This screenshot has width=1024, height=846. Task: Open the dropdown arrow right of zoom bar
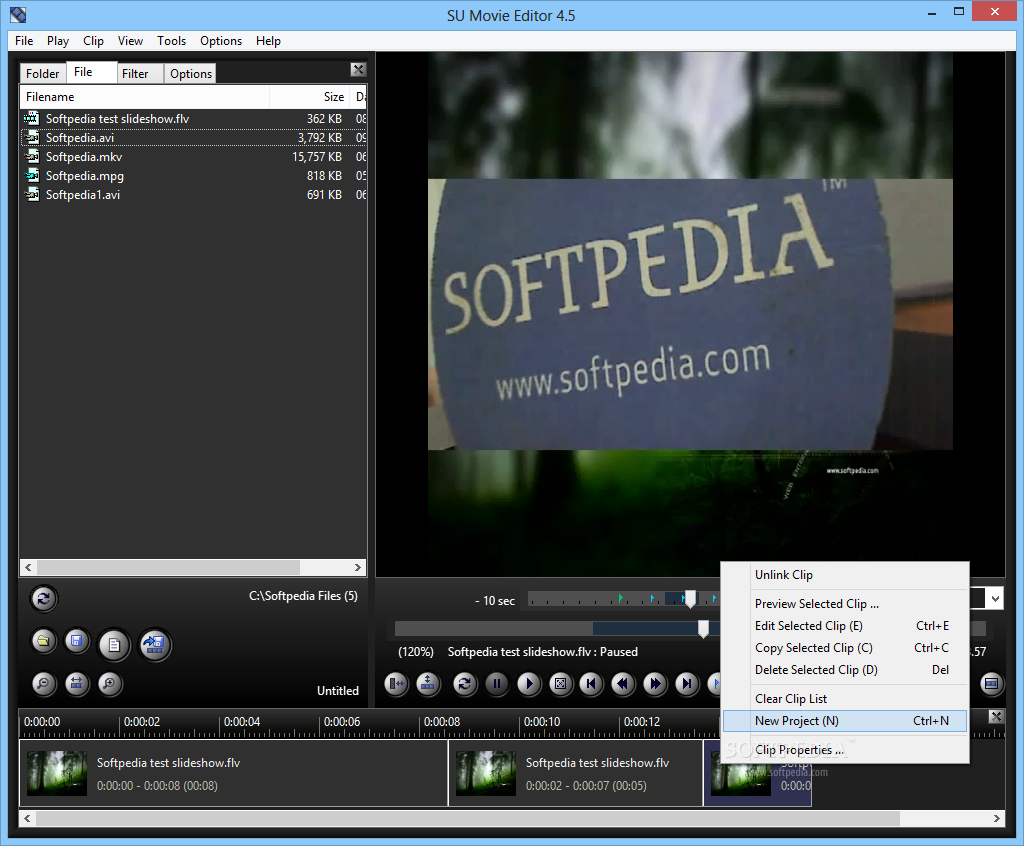coord(995,598)
